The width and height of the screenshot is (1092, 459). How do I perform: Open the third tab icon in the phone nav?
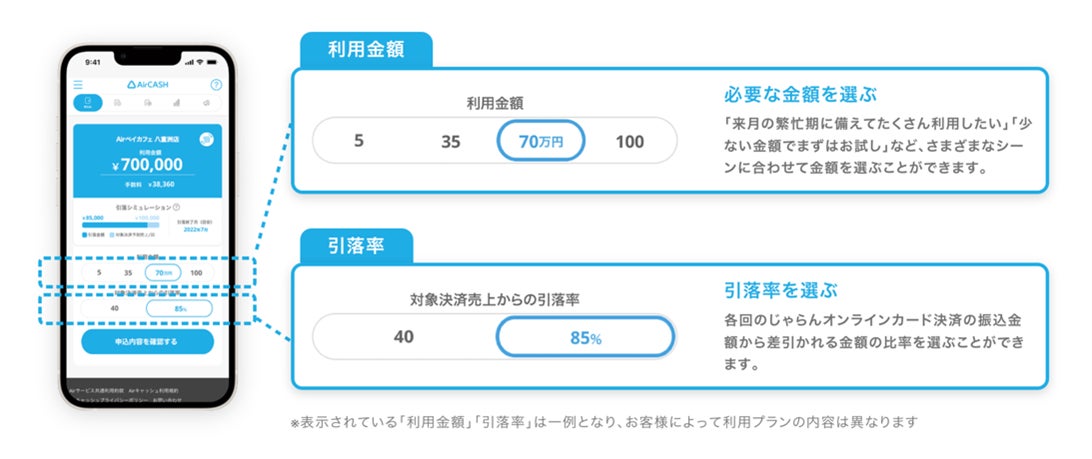147,102
